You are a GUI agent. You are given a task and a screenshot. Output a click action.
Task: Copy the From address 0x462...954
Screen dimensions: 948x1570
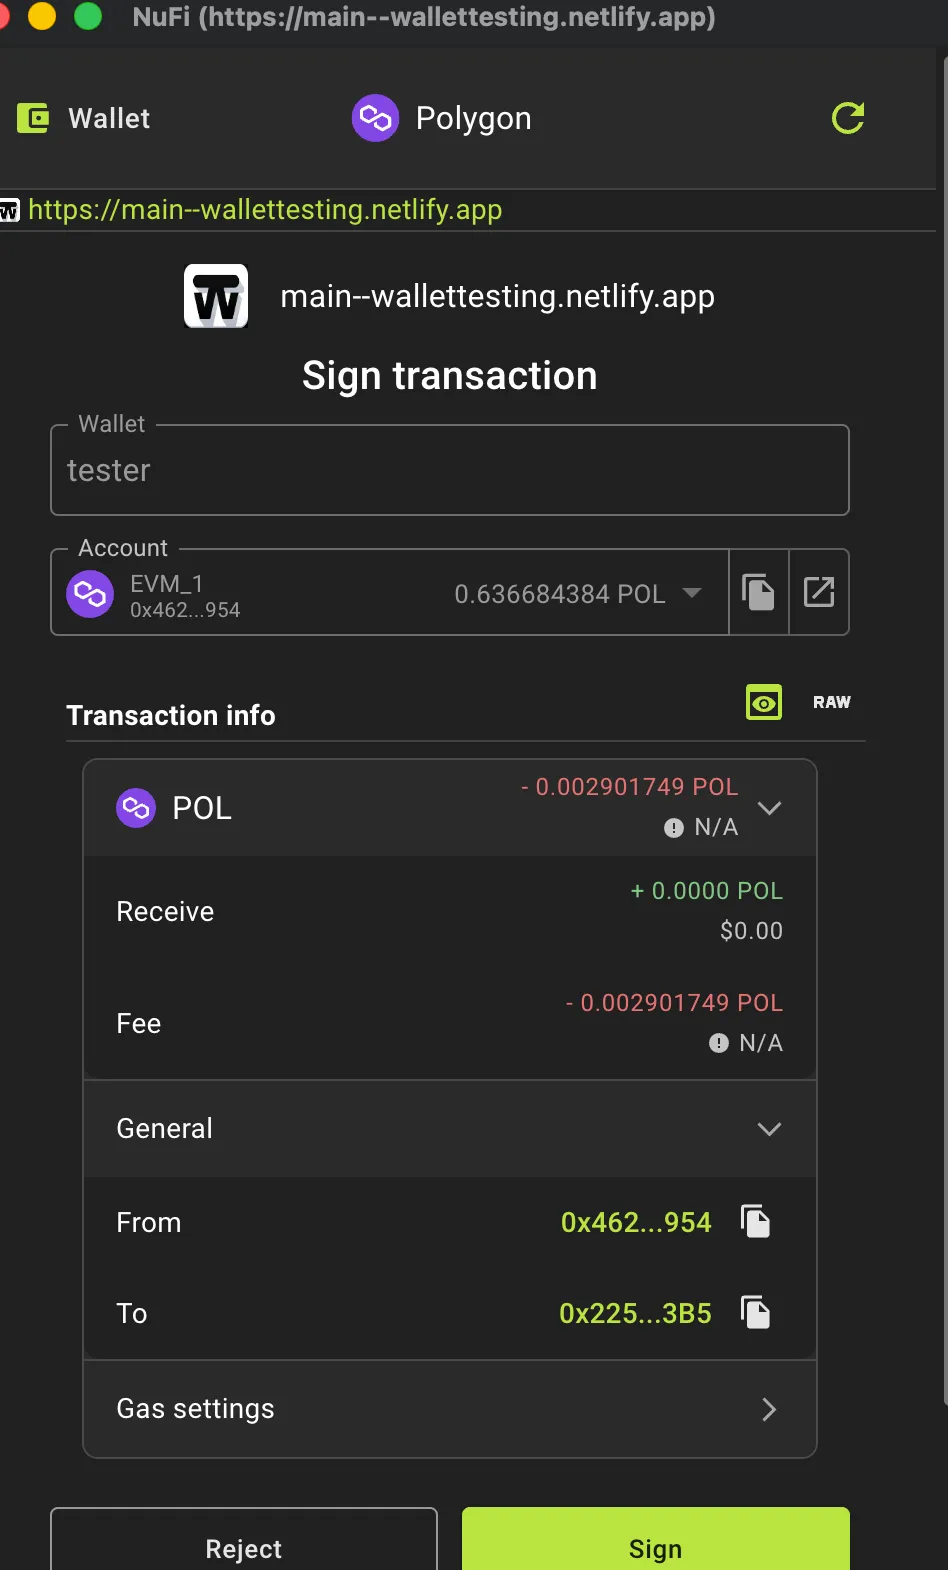pos(757,1220)
